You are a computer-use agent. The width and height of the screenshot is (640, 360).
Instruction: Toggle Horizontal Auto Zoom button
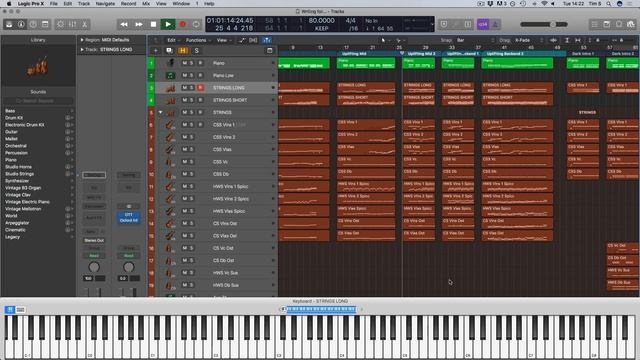578,40
